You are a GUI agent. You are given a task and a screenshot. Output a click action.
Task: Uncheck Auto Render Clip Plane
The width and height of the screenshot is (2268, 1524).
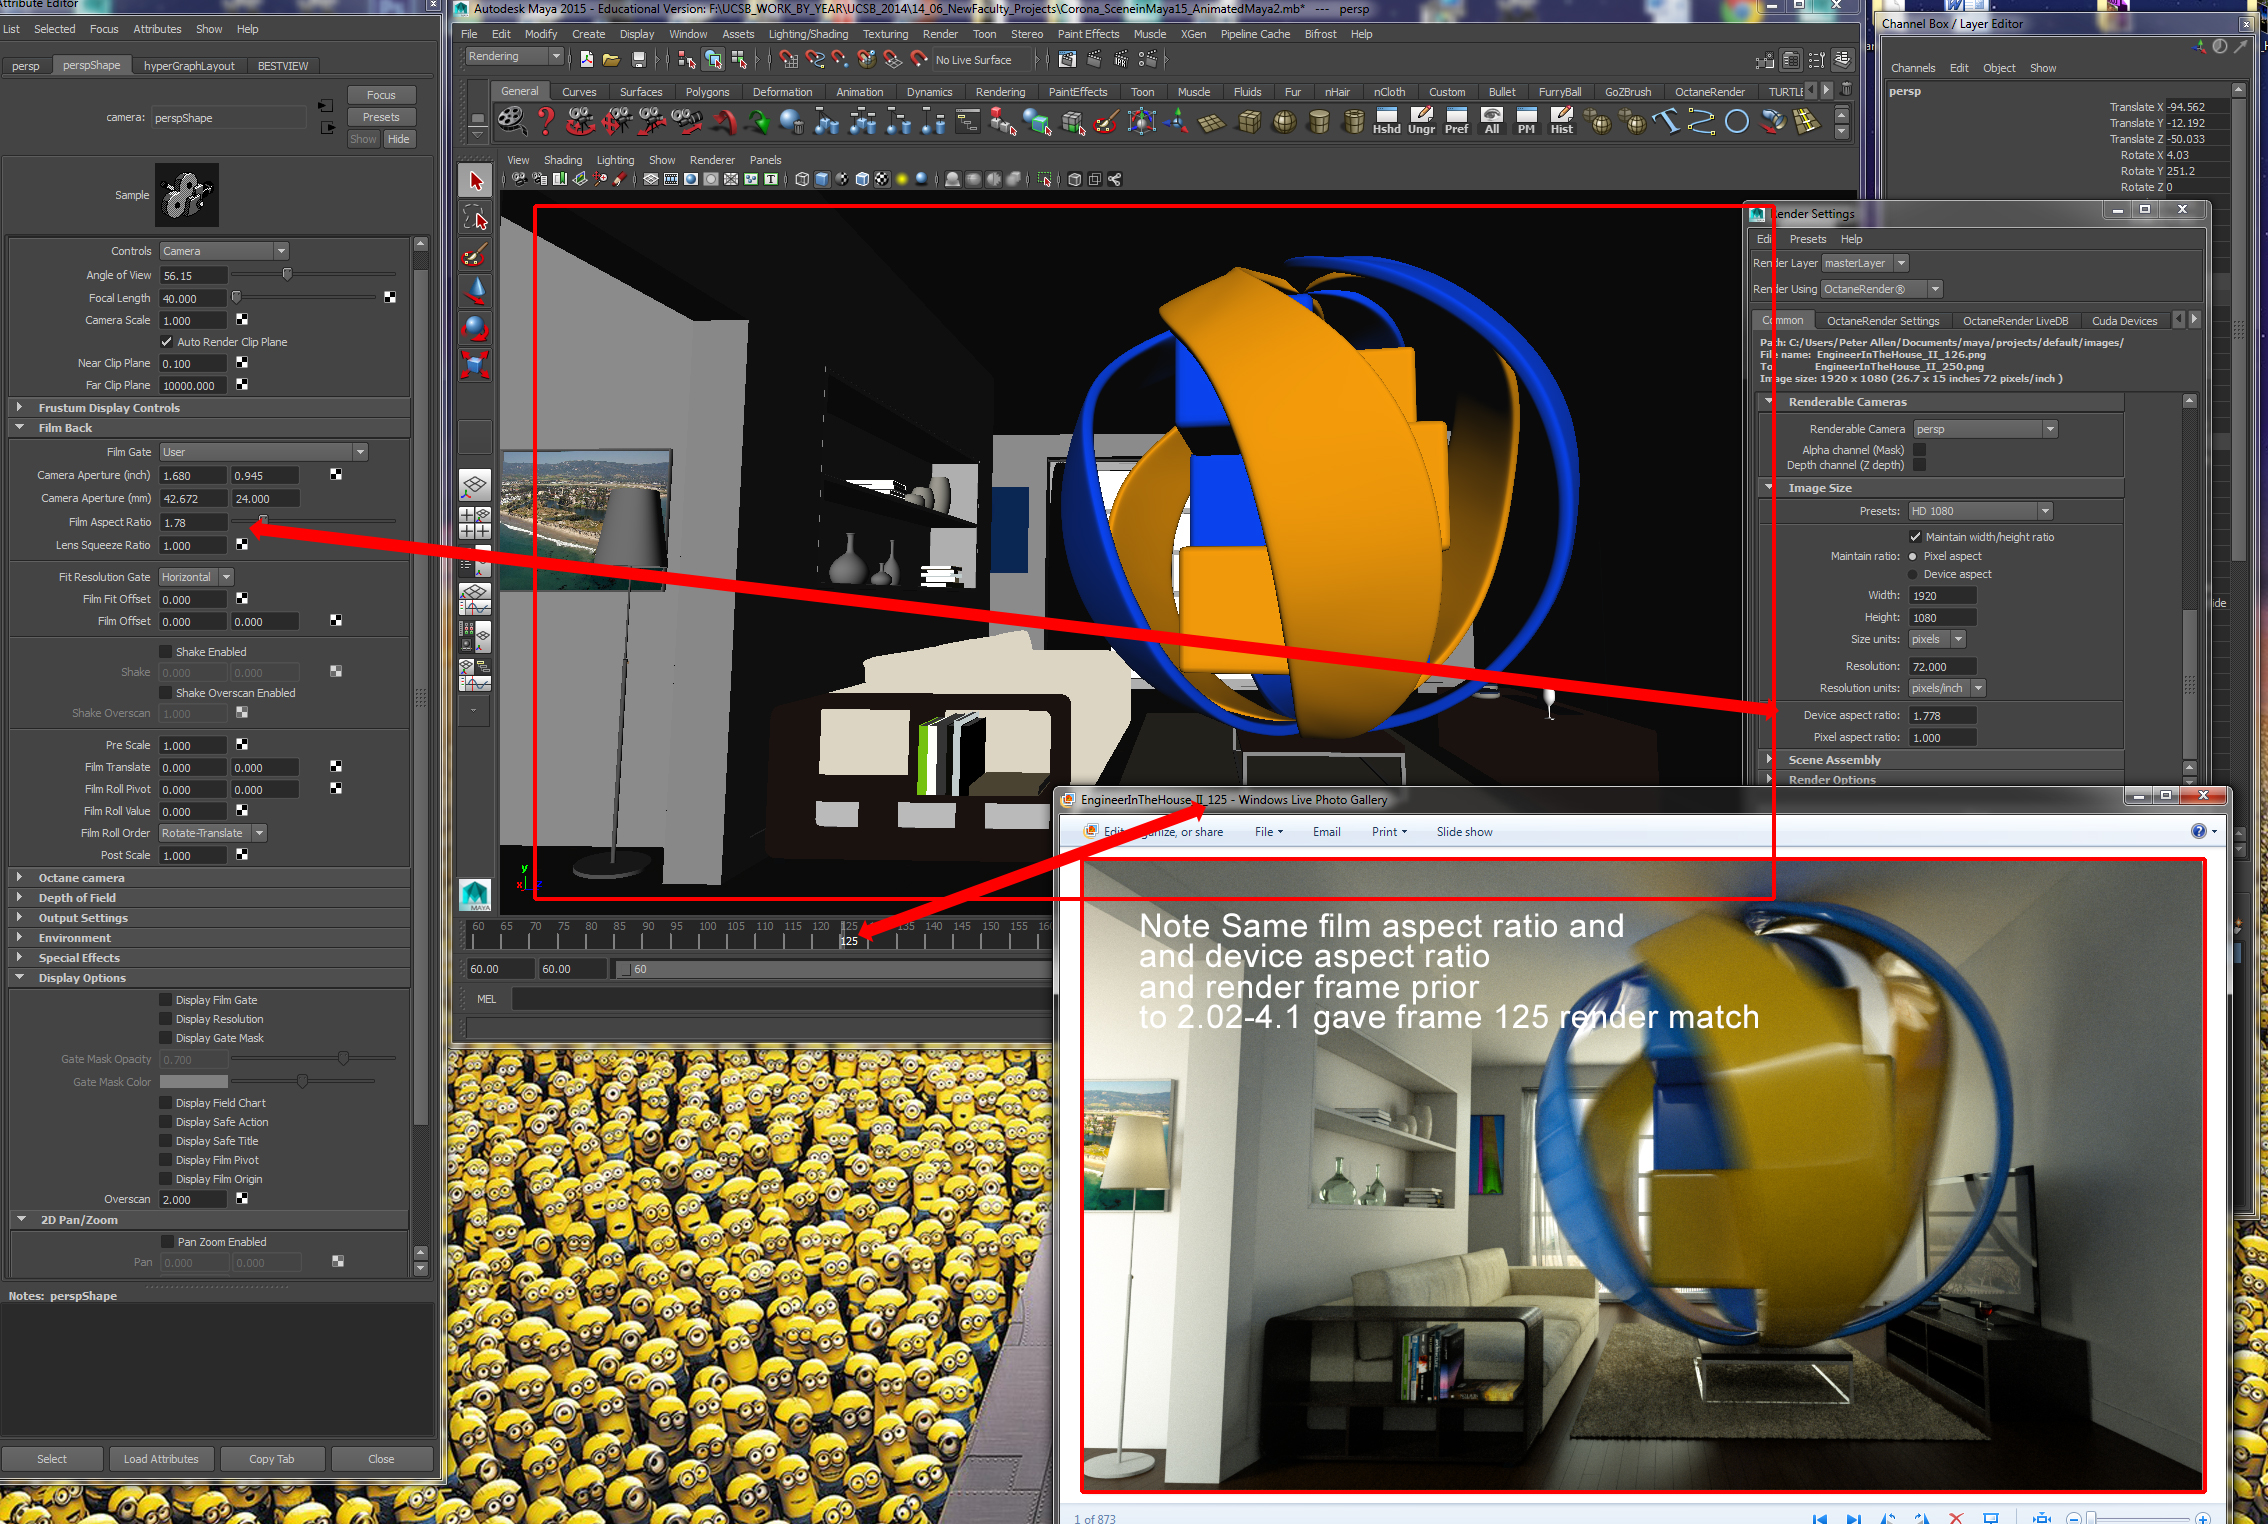(x=167, y=342)
